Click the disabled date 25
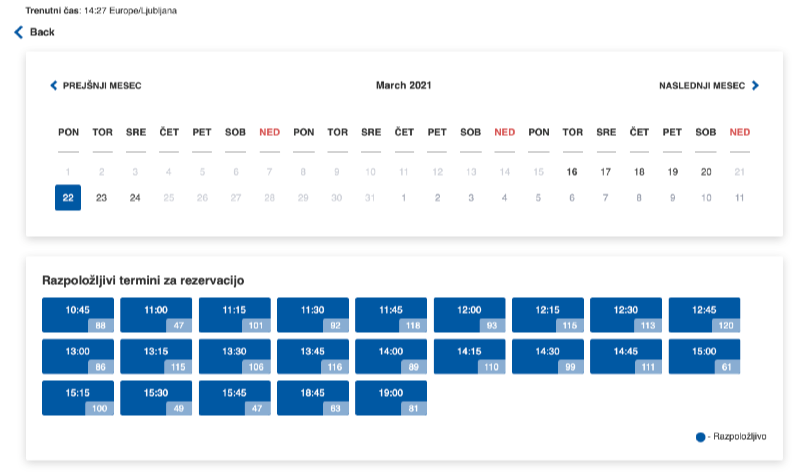 tap(168, 197)
